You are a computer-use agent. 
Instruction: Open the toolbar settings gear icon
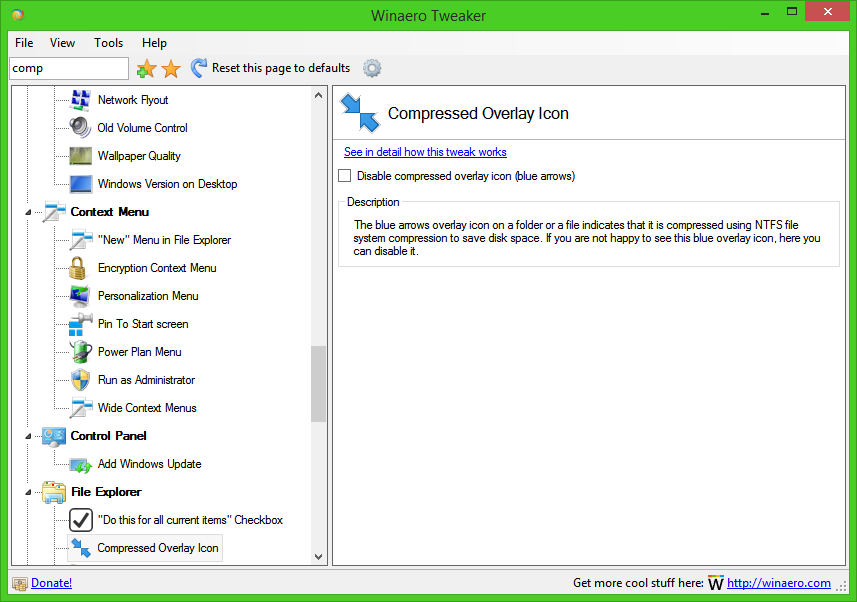(371, 68)
